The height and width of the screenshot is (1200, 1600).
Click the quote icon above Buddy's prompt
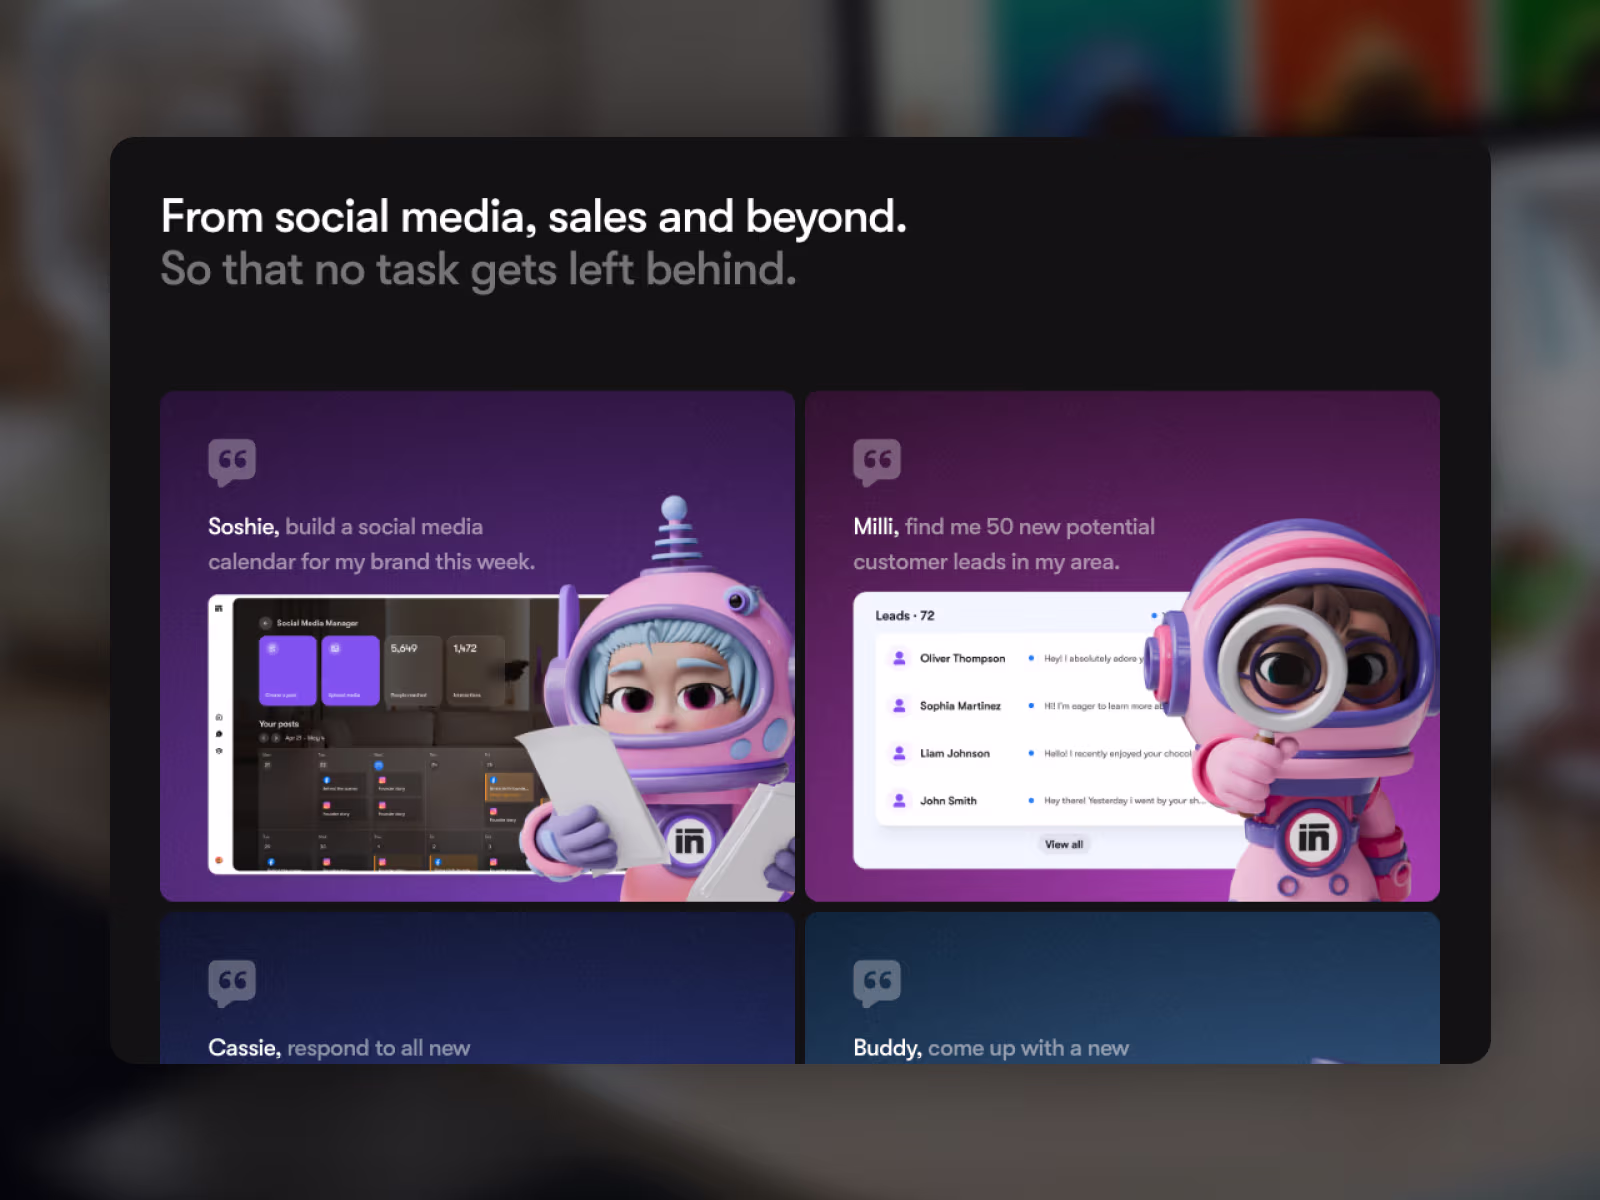click(x=877, y=982)
